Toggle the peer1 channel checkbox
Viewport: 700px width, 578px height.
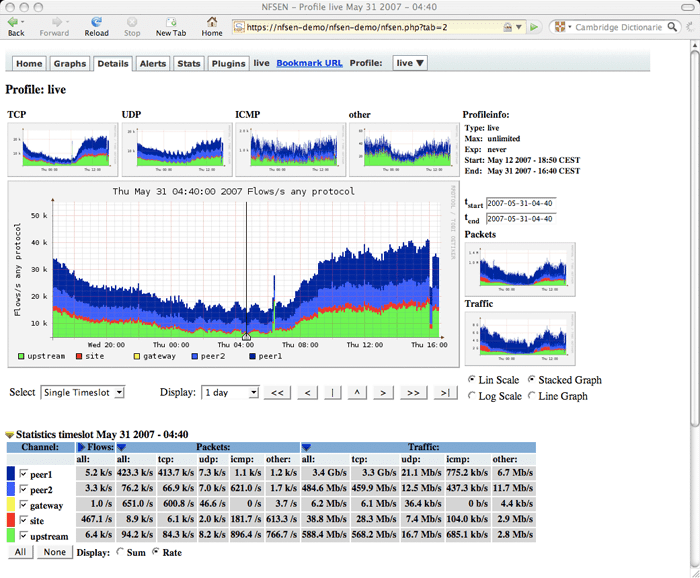click(24, 474)
